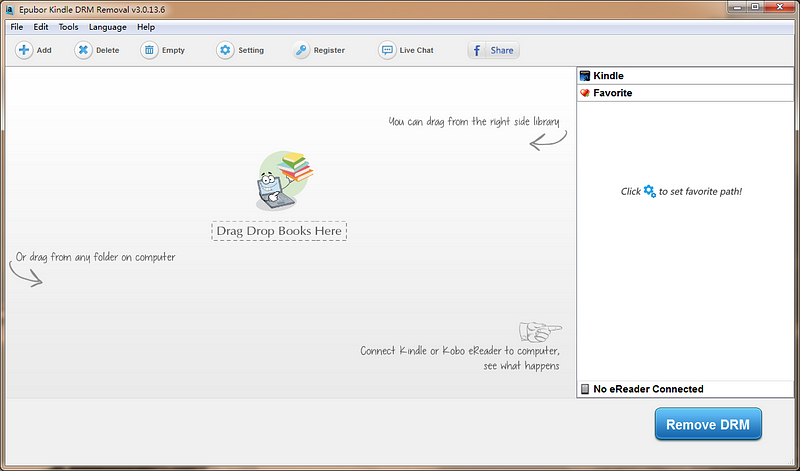The width and height of the screenshot is (800, 471).
Task: Click the Setting toolbar label
Action: pos(251,50)
